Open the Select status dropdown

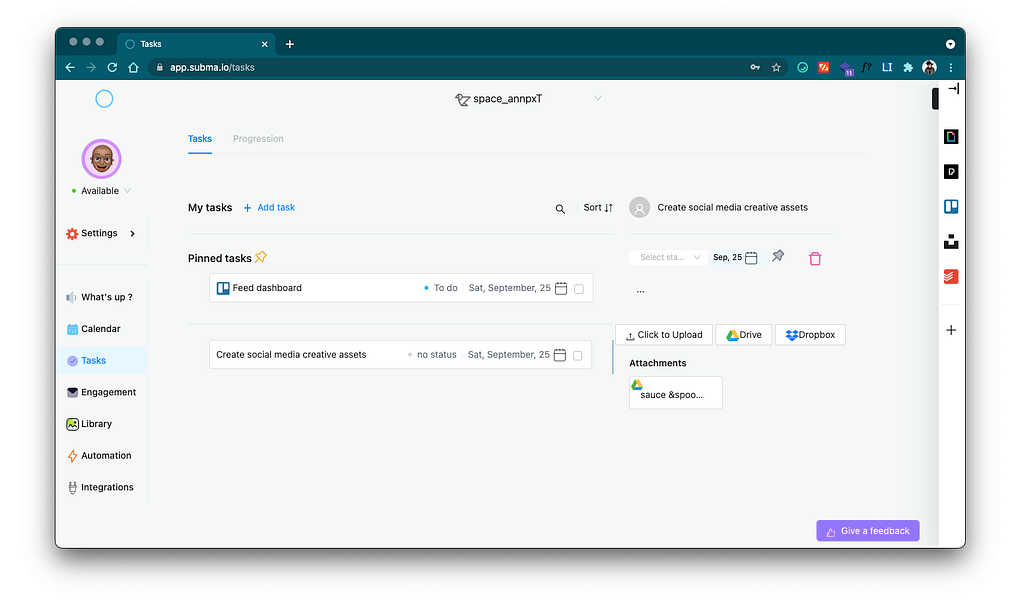tap(668, 257)
